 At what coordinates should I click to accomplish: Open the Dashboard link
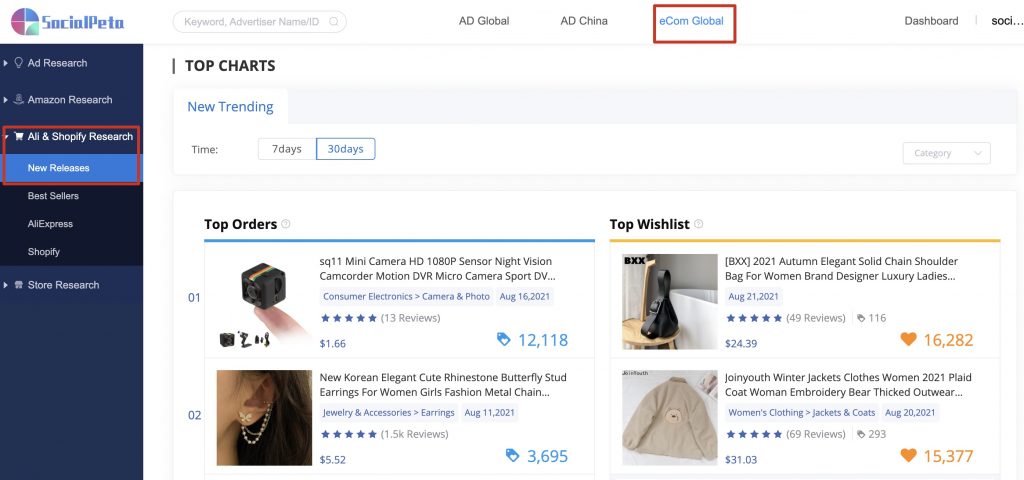click(x=931, y=21)
